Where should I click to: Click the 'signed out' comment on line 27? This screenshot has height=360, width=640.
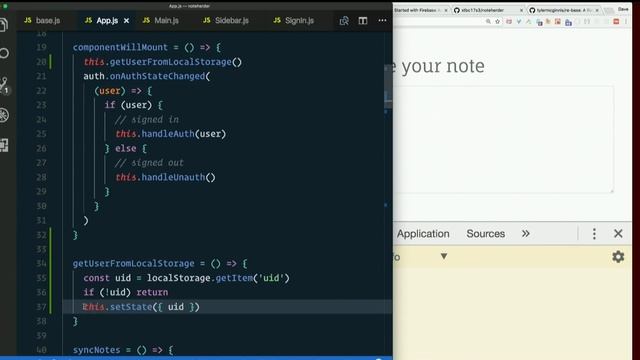point(149,163)
